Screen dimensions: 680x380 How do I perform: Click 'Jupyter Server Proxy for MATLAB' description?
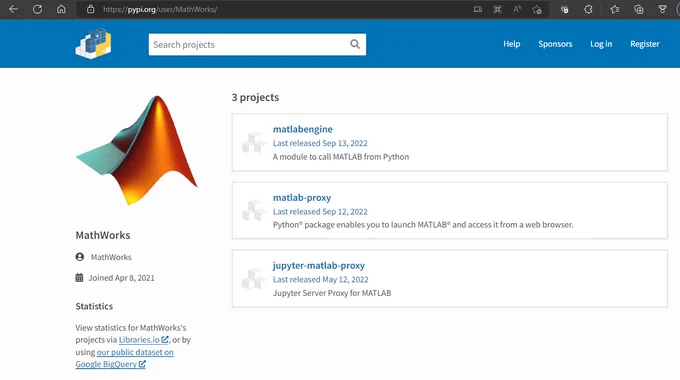[332, 293]
